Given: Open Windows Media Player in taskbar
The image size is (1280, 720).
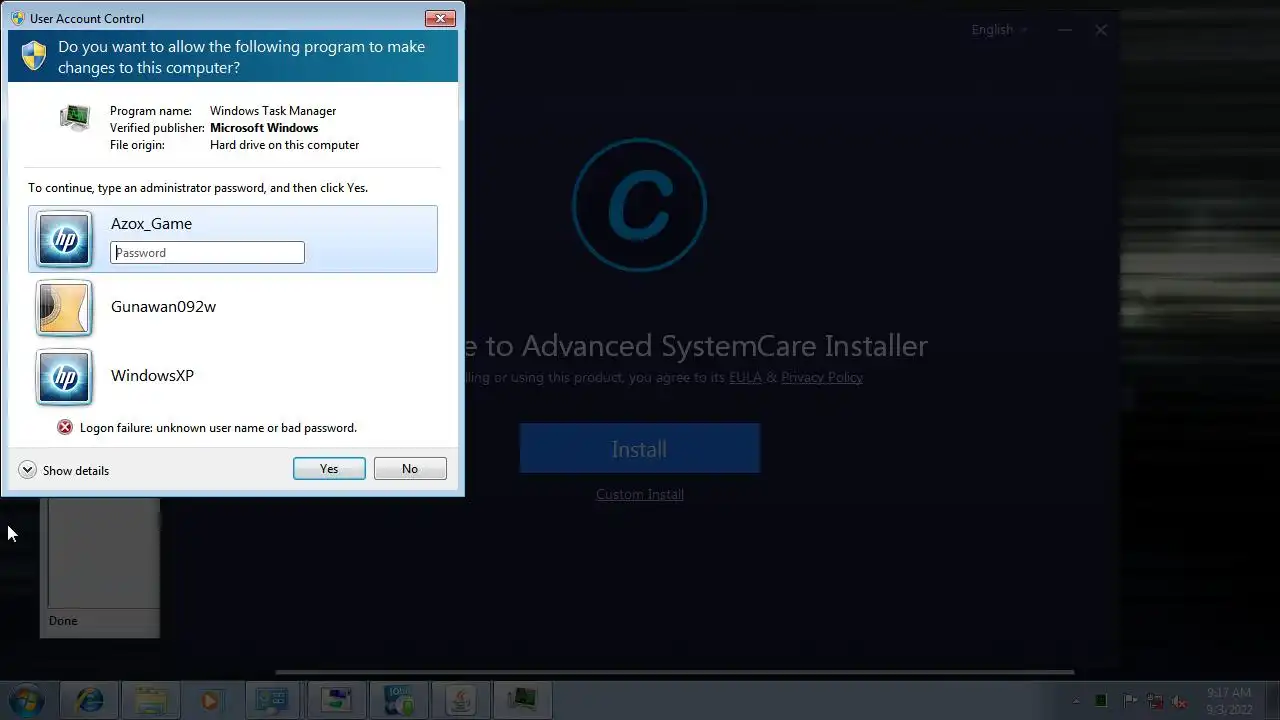Looking at the screenshot, I should [x=210, y=700].
